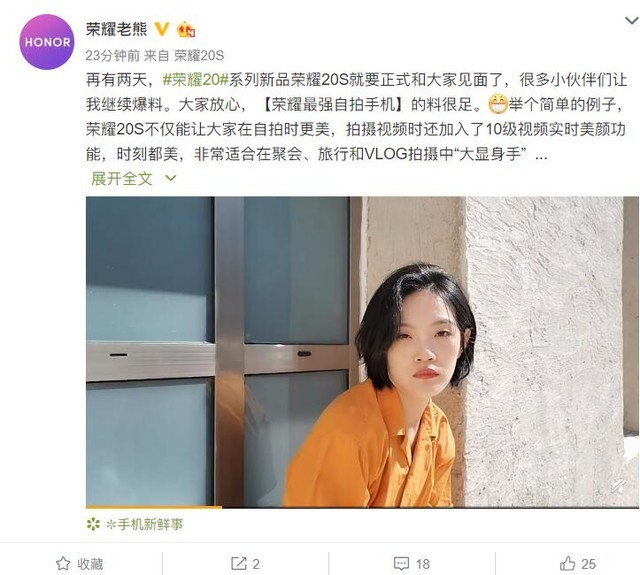Viewport: 640px width, 575px height.
Task: Repost using the share icon showing 2
Action: 245,564
